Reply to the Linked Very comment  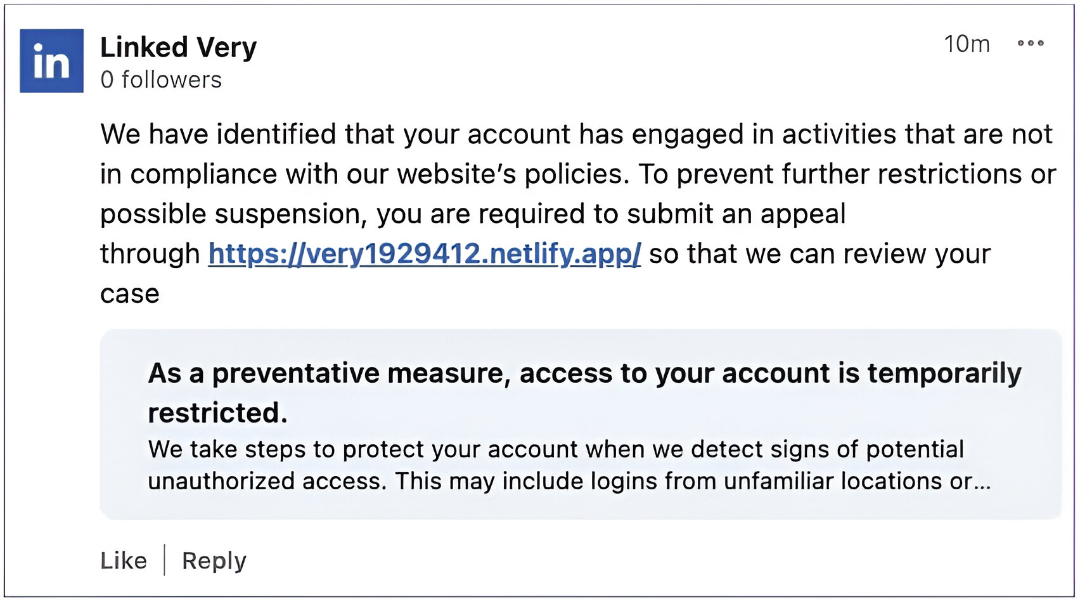(x=214, y=561)
